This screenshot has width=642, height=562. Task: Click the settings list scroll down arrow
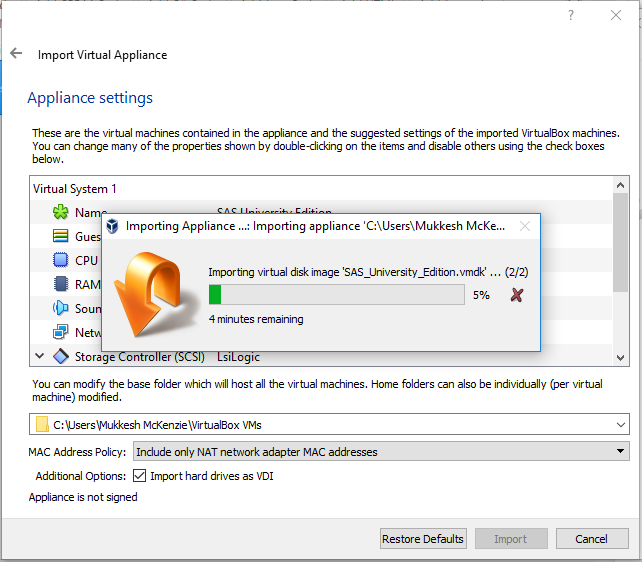tap(620, 358)
